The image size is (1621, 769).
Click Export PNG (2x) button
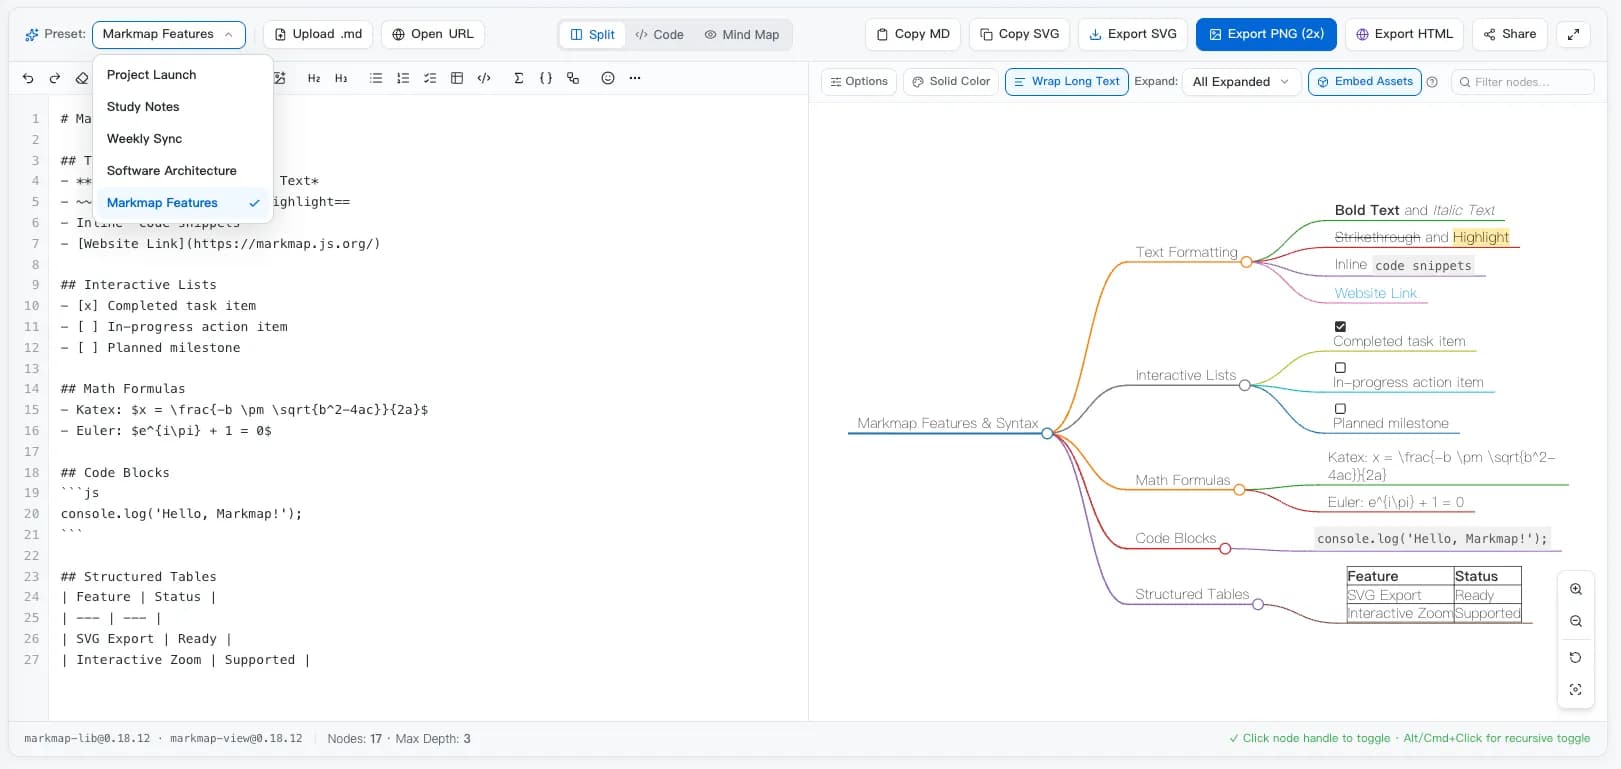coord(1266,34)
